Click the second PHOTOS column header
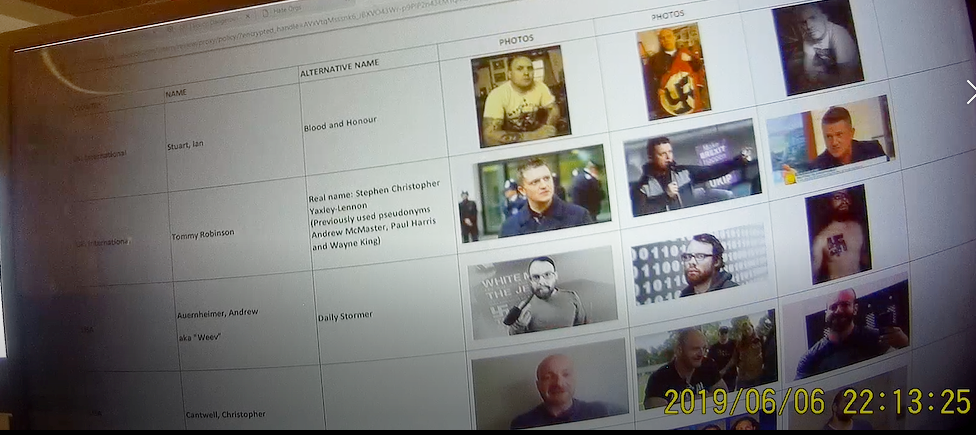Viewport: 976px width, 435px height. coord(668,15)
